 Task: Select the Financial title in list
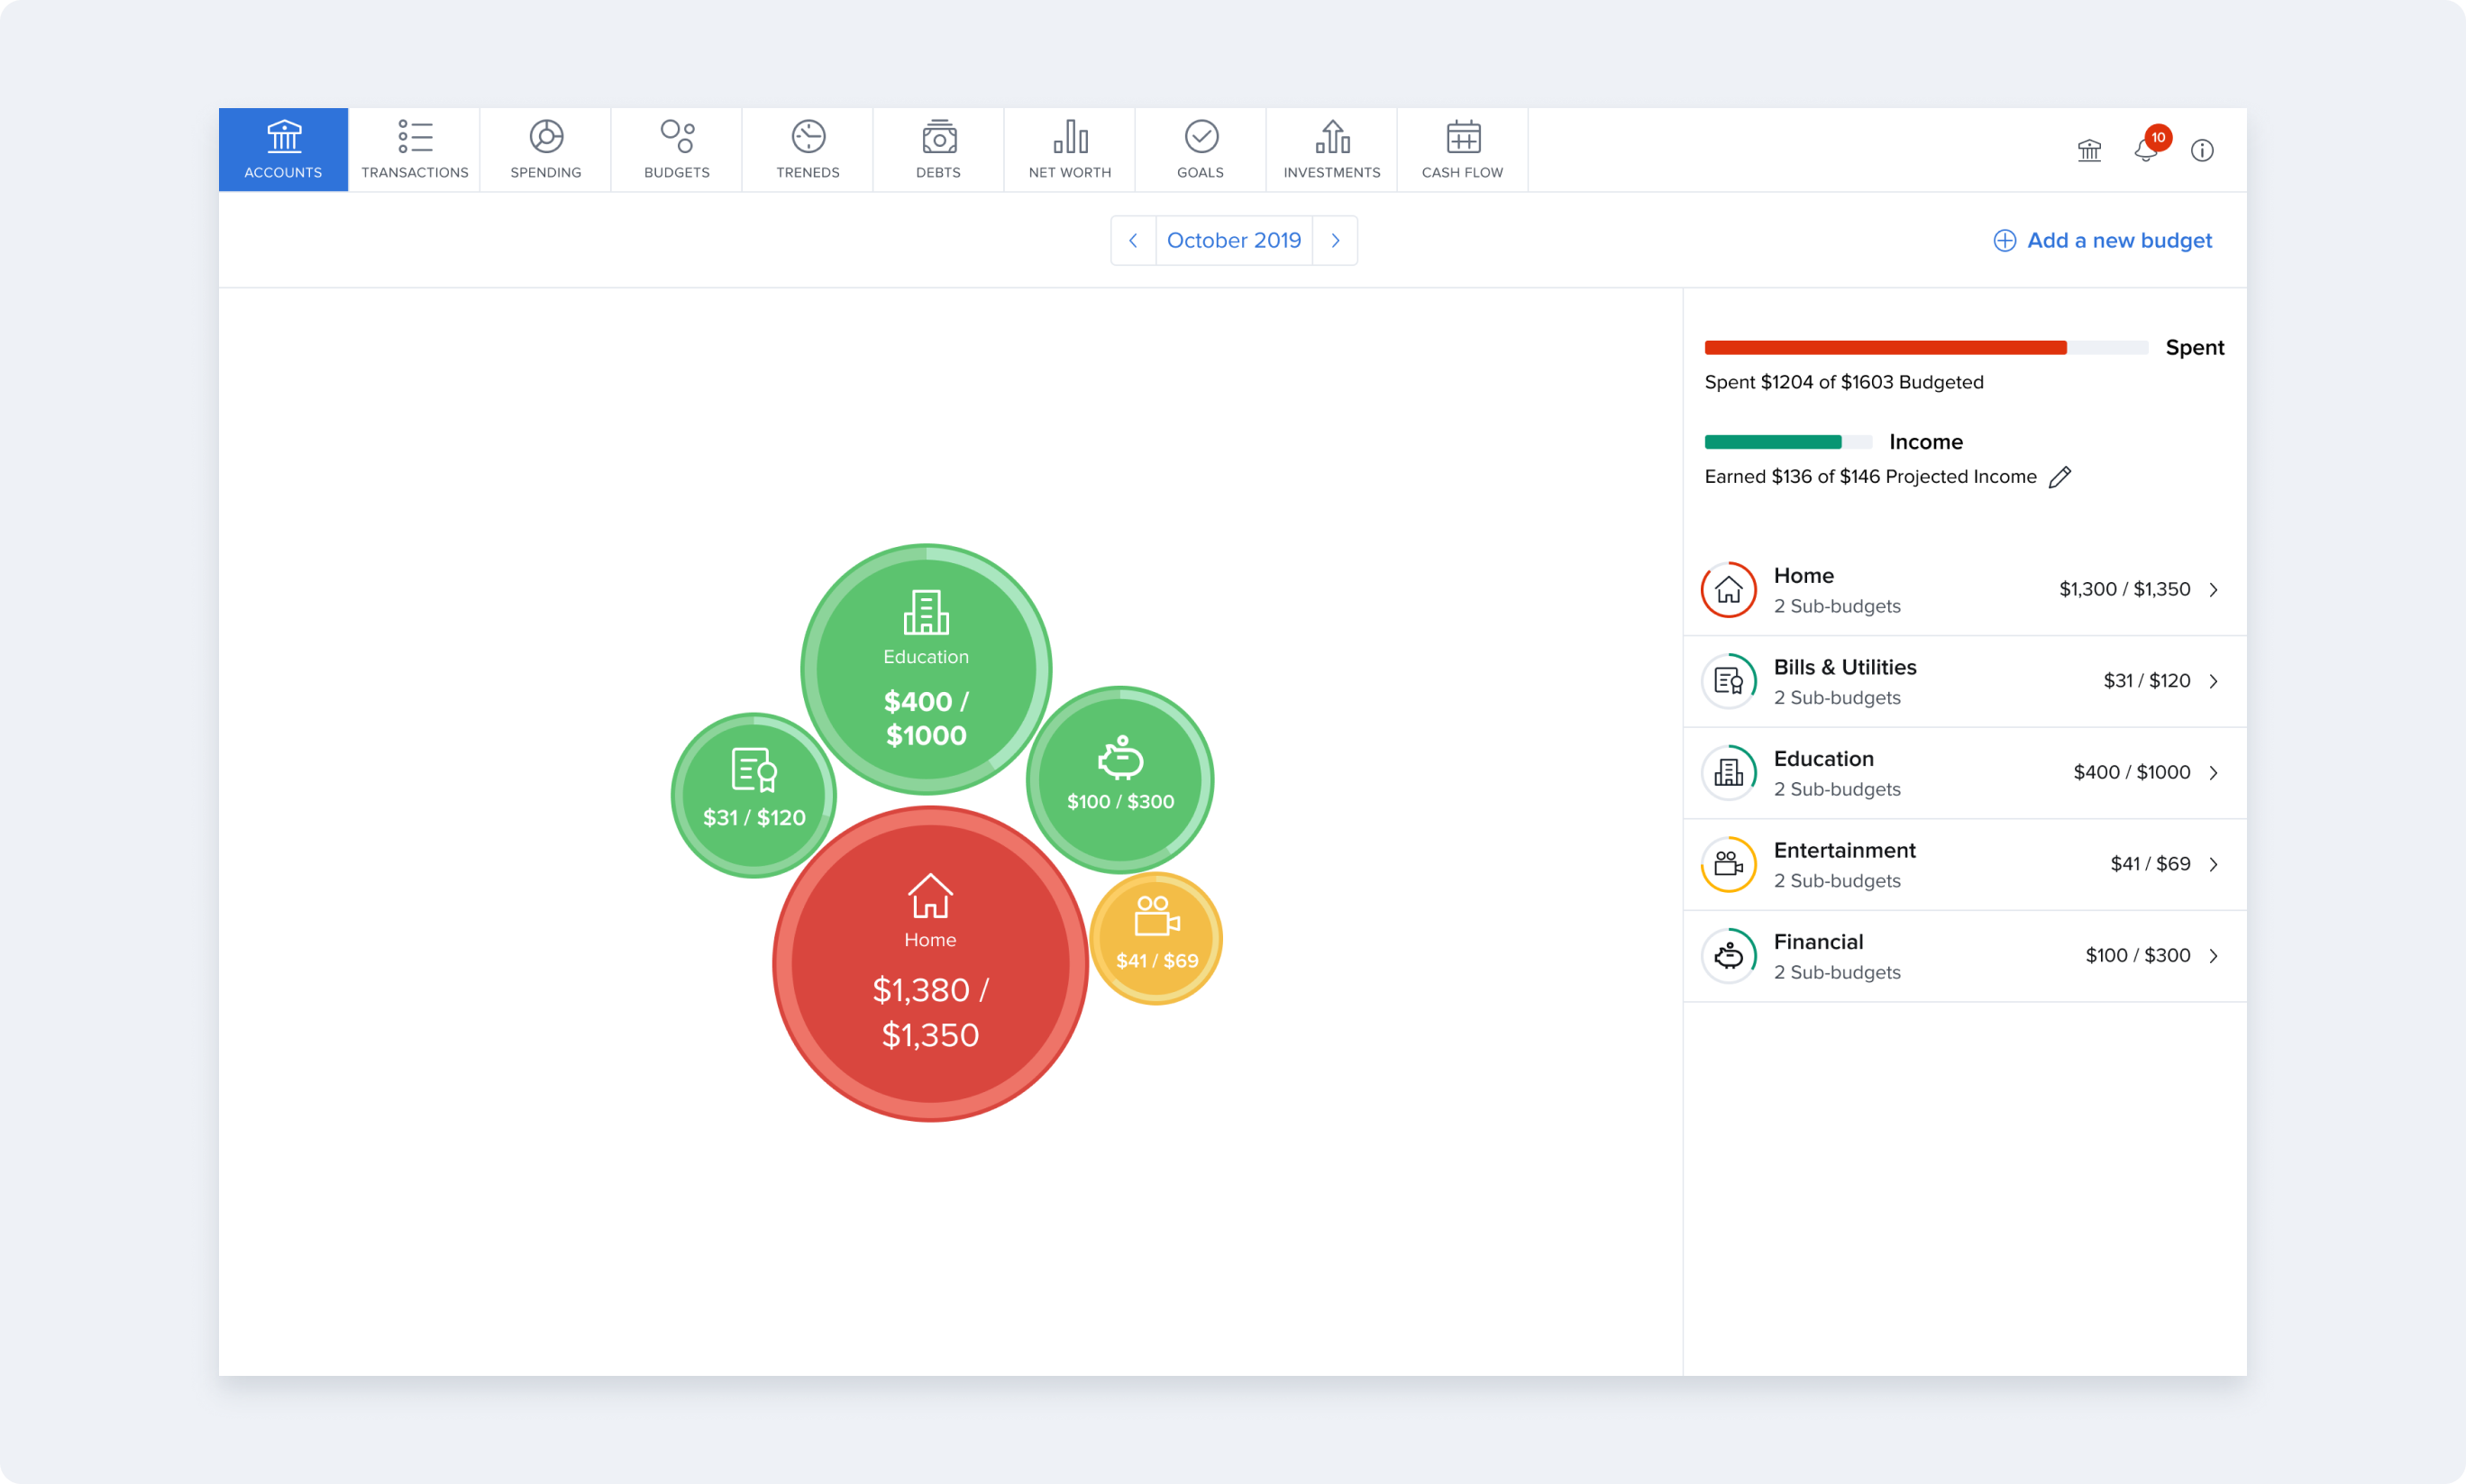pos(1818,941)
